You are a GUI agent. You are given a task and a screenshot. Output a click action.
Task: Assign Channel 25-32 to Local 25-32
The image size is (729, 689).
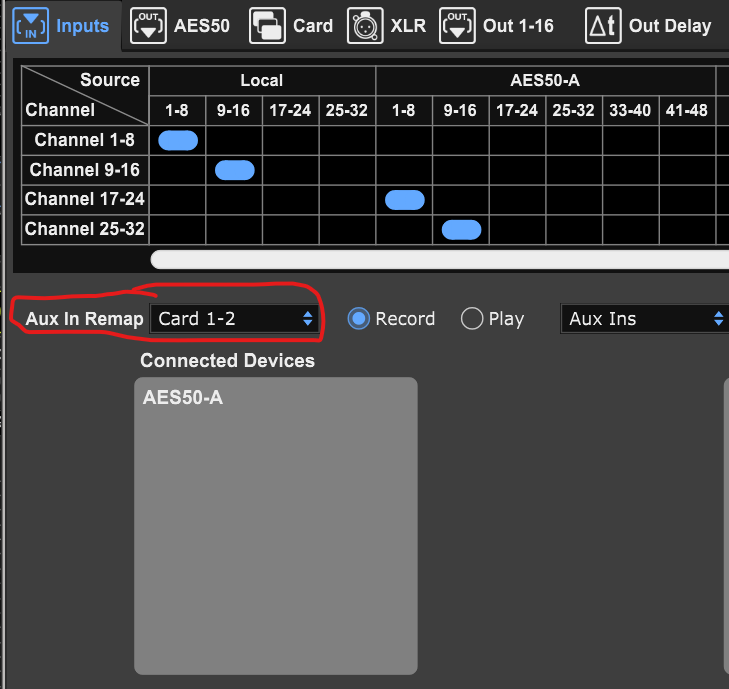pos(348,230)
